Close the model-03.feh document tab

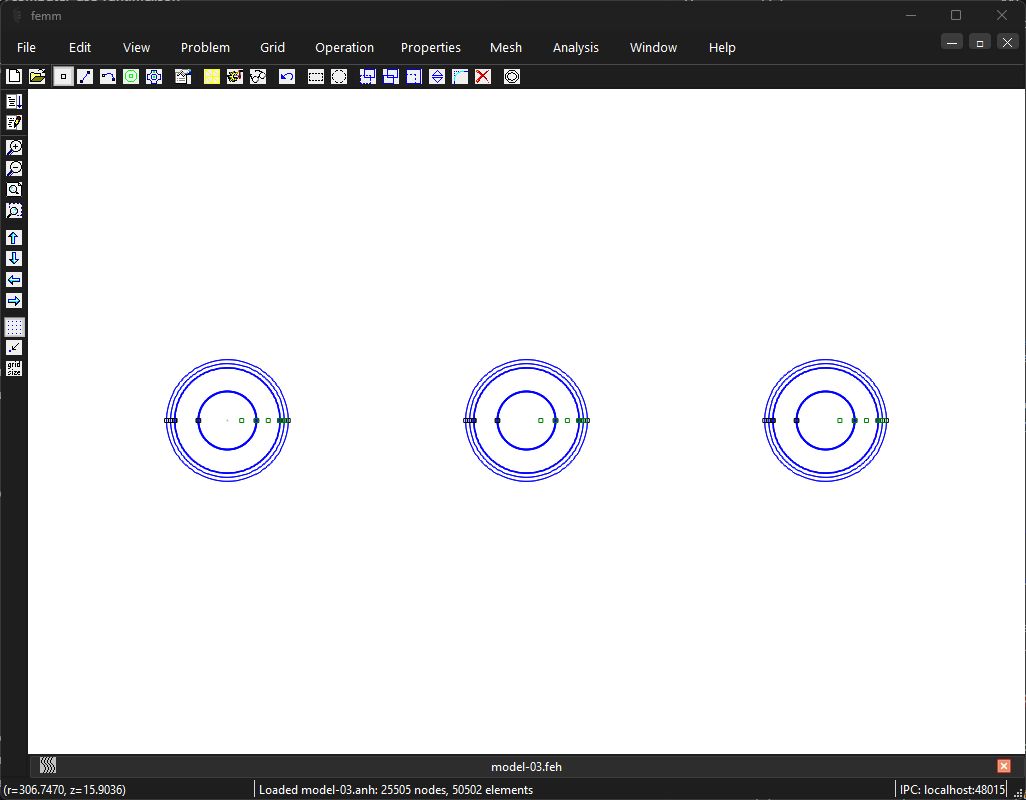pyautogui.click(x=1004, y=766)
